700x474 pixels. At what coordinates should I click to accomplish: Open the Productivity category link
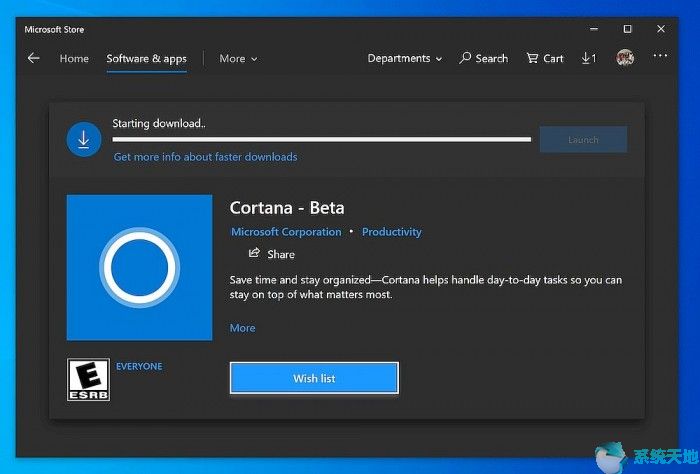pos(392,232)
